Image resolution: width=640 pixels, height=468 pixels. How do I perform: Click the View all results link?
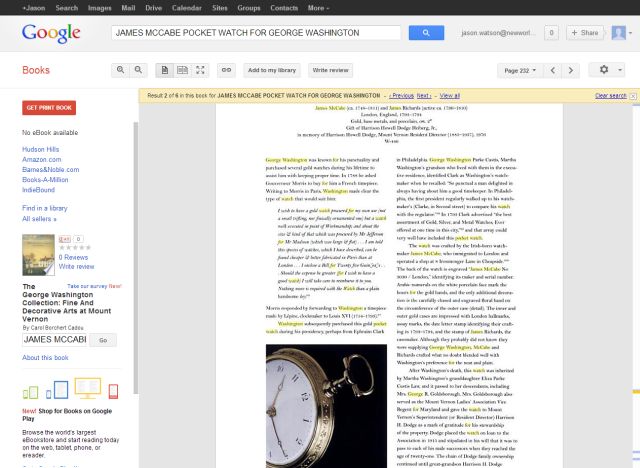(x=450, y=95)
